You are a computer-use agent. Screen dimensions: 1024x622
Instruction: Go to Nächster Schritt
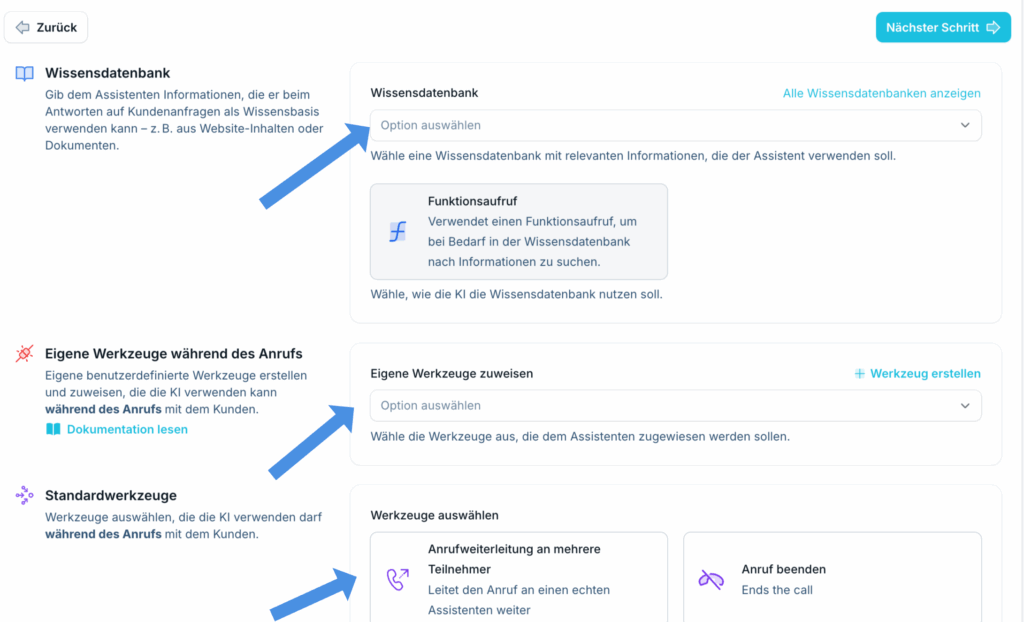pyautogui.click(x=943, y=27)
